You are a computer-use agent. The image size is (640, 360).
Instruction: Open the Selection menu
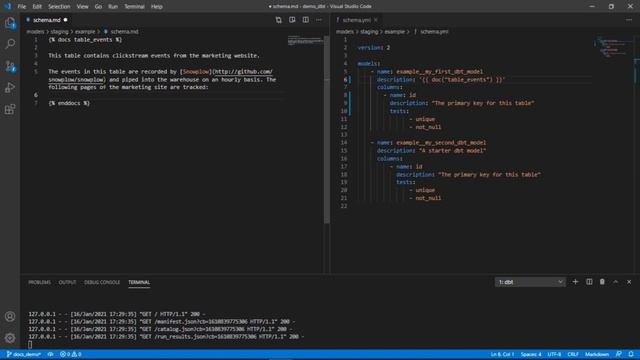click(x=59, y=7)
